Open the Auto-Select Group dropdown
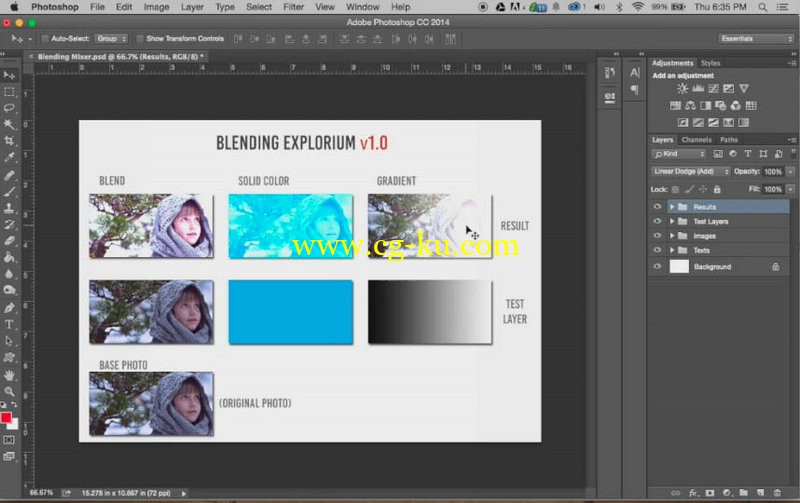Viewport: 800px width, 503px height. coord(111,39)
